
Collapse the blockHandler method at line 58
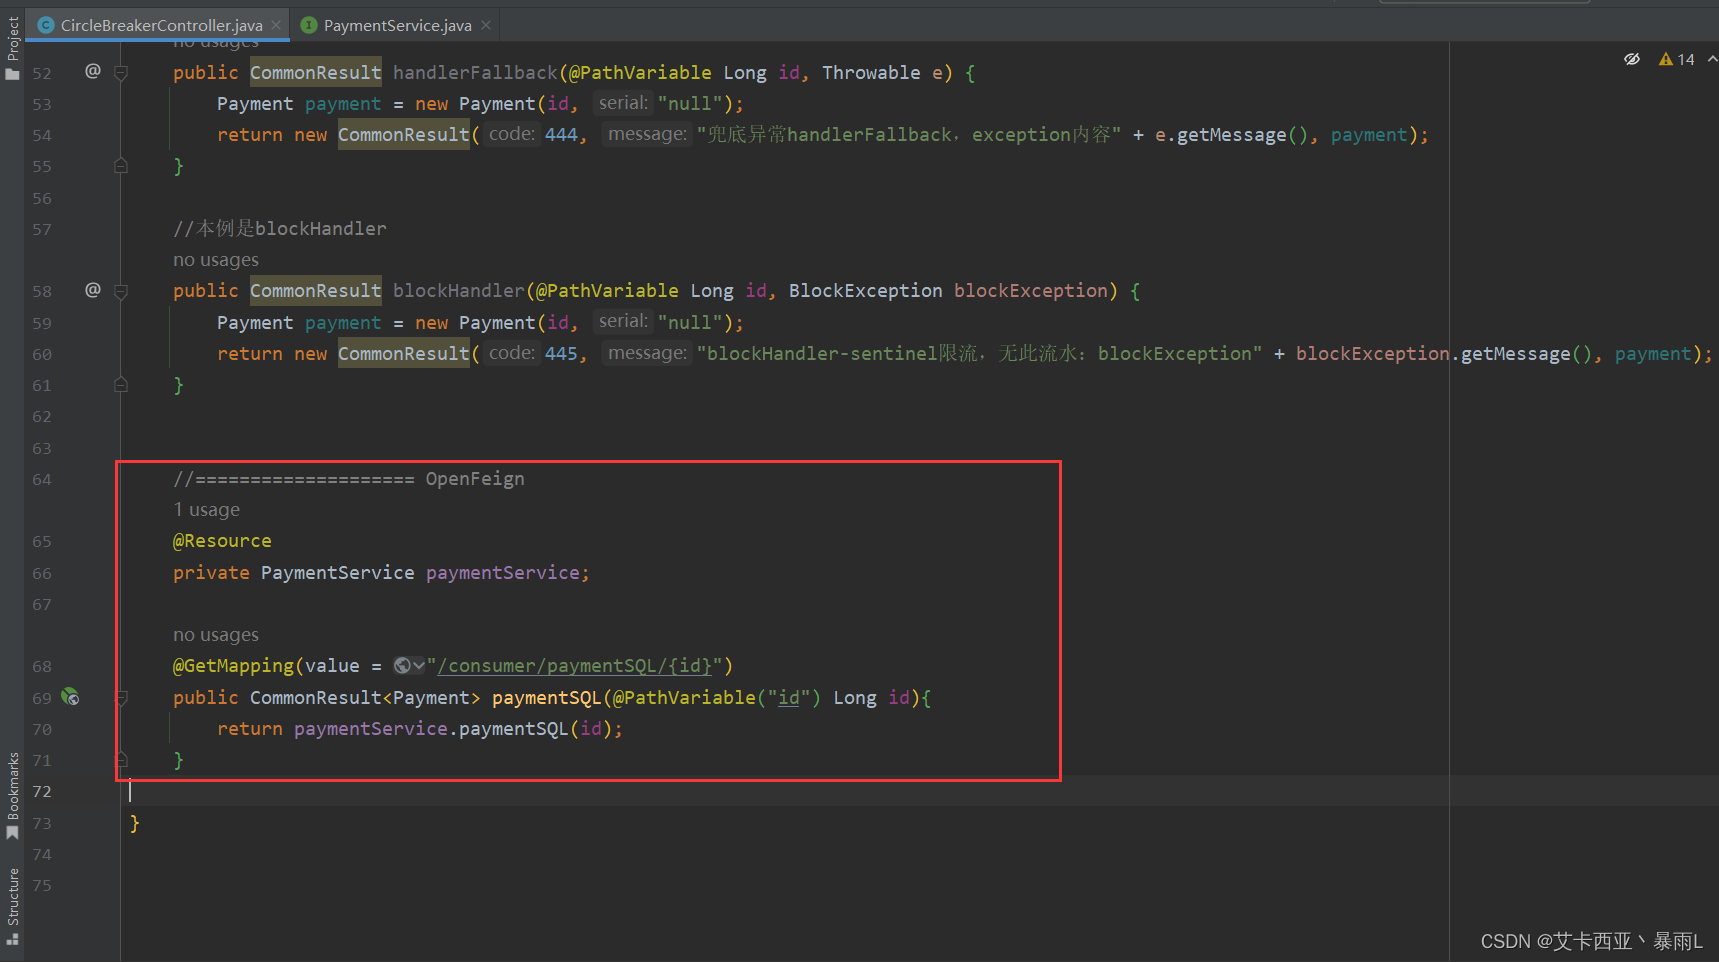pyautogui.click(x=121, y=292)
